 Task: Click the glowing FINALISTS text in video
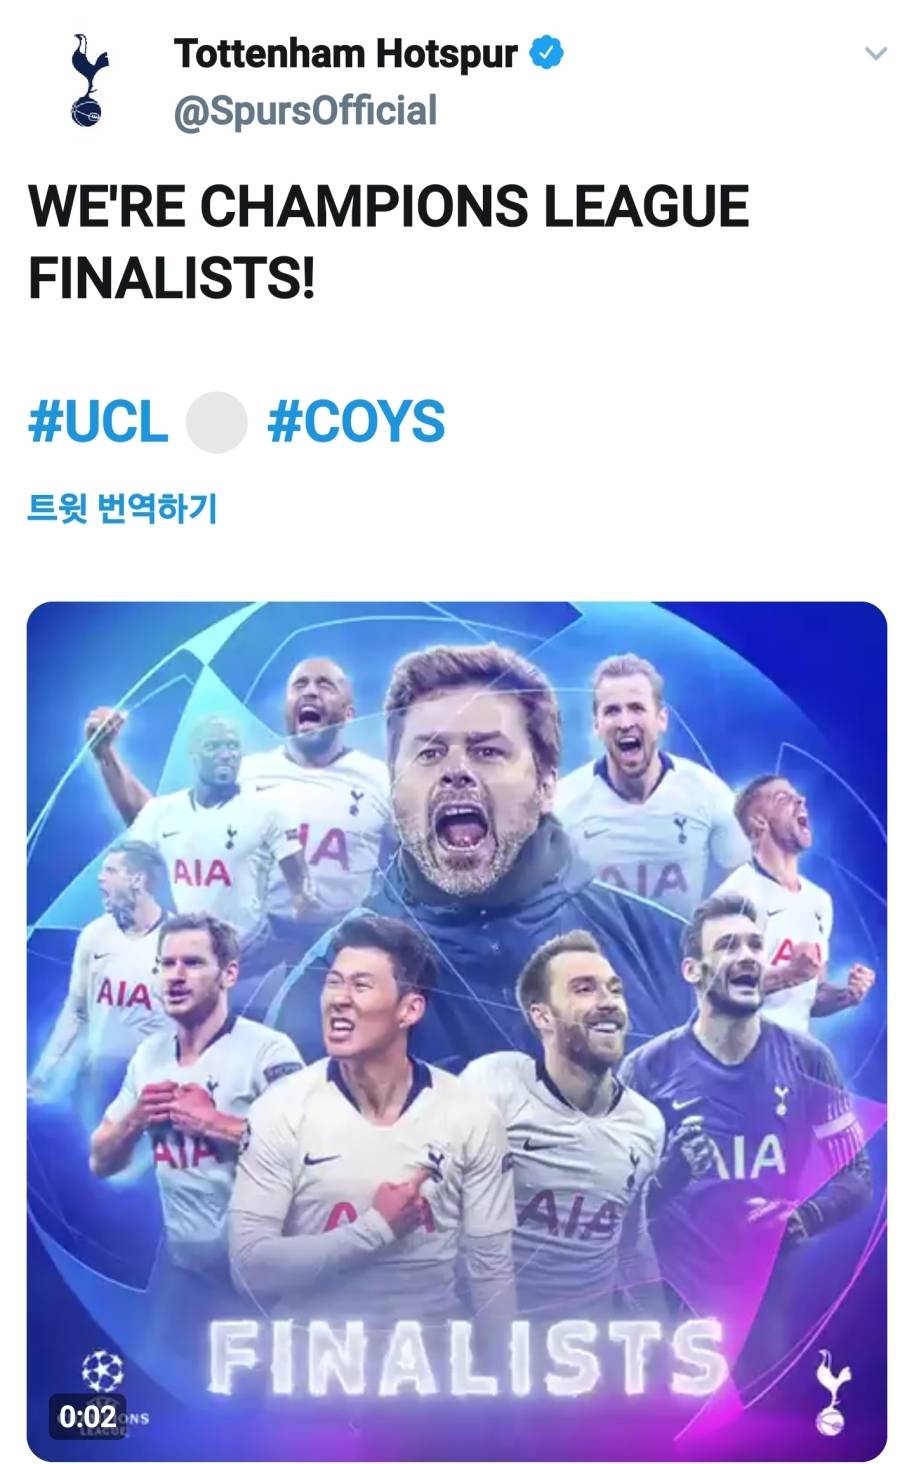465,1356
